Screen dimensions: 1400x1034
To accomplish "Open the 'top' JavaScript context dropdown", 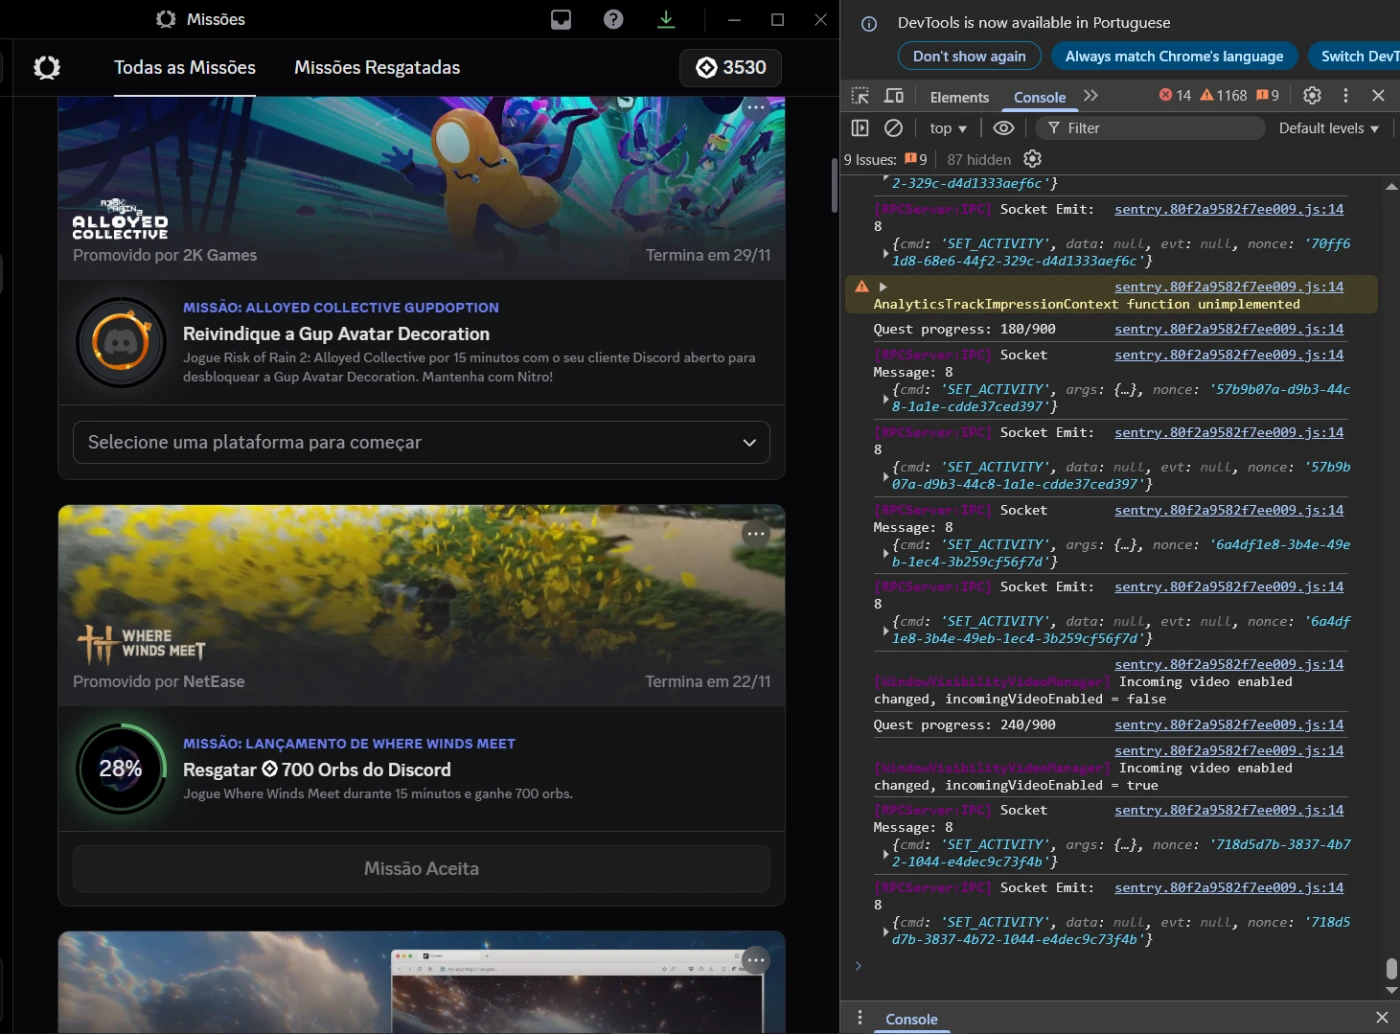I will (948, 128).
